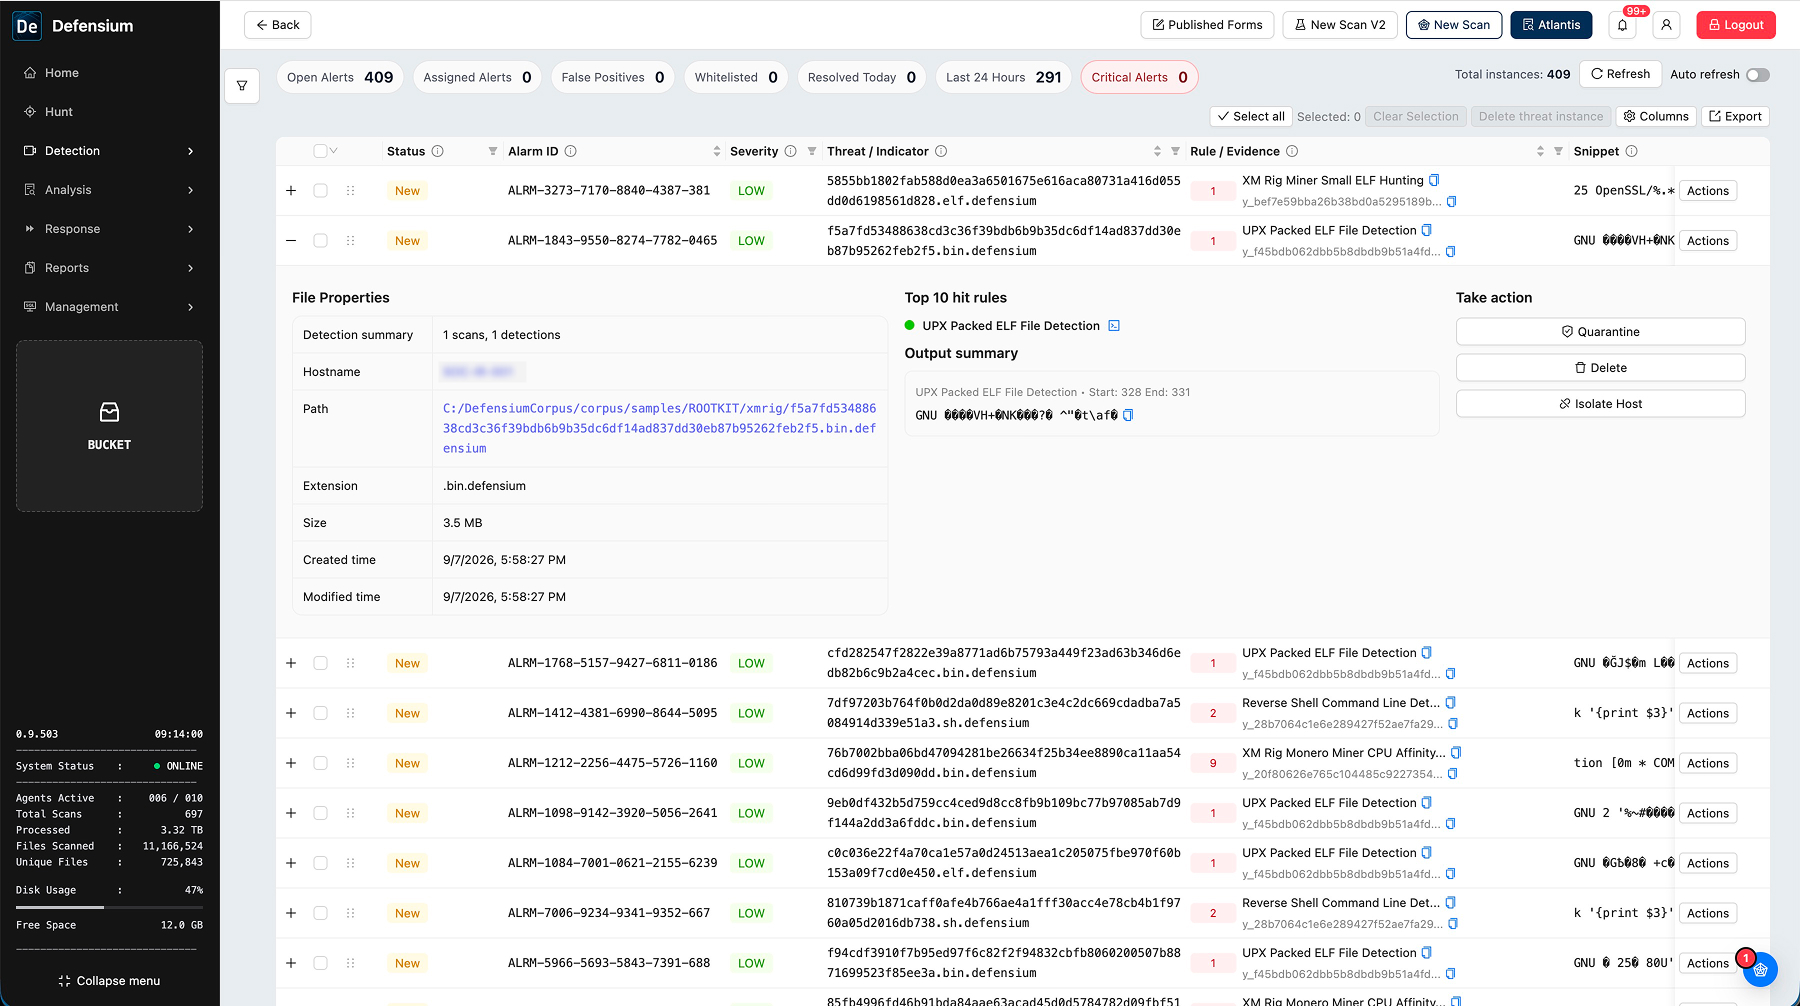1800x1006 pixels.
Task: Click the Status column filter icon
Action: coord(493,151)
